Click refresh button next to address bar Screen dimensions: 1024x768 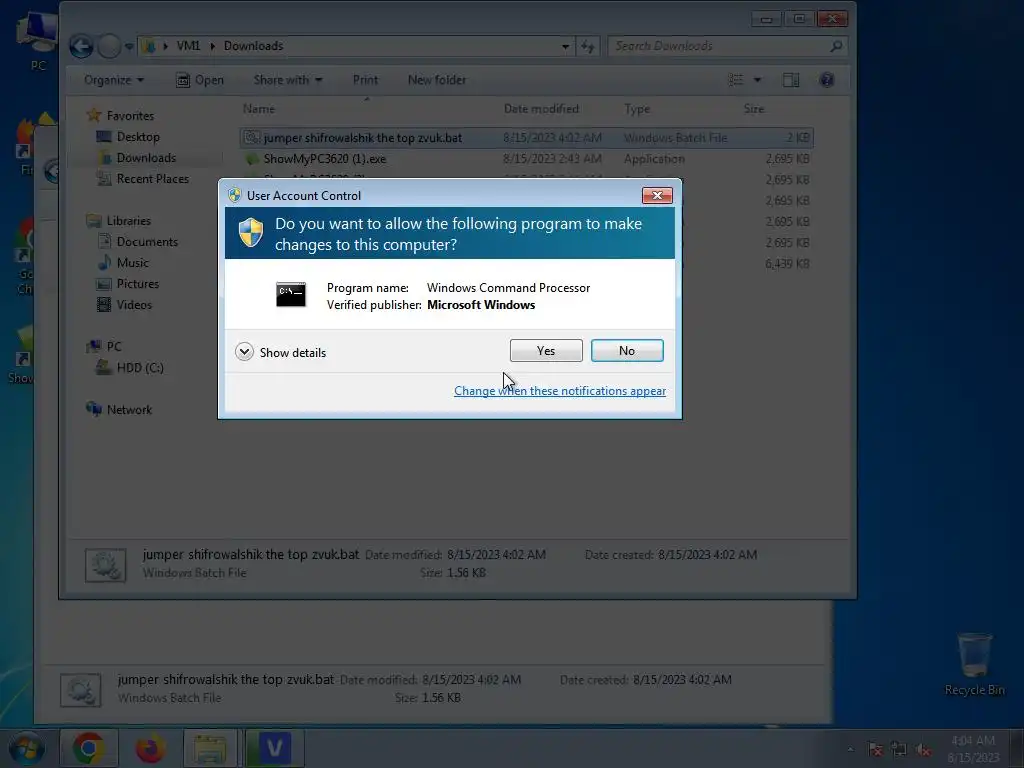point(588,46)
